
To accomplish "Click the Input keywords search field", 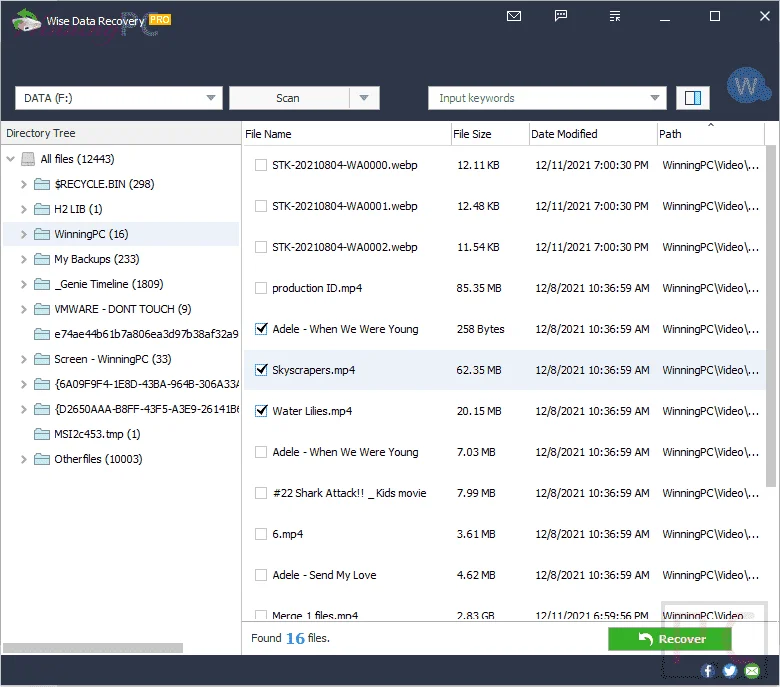I will click(x=540, y=98).
